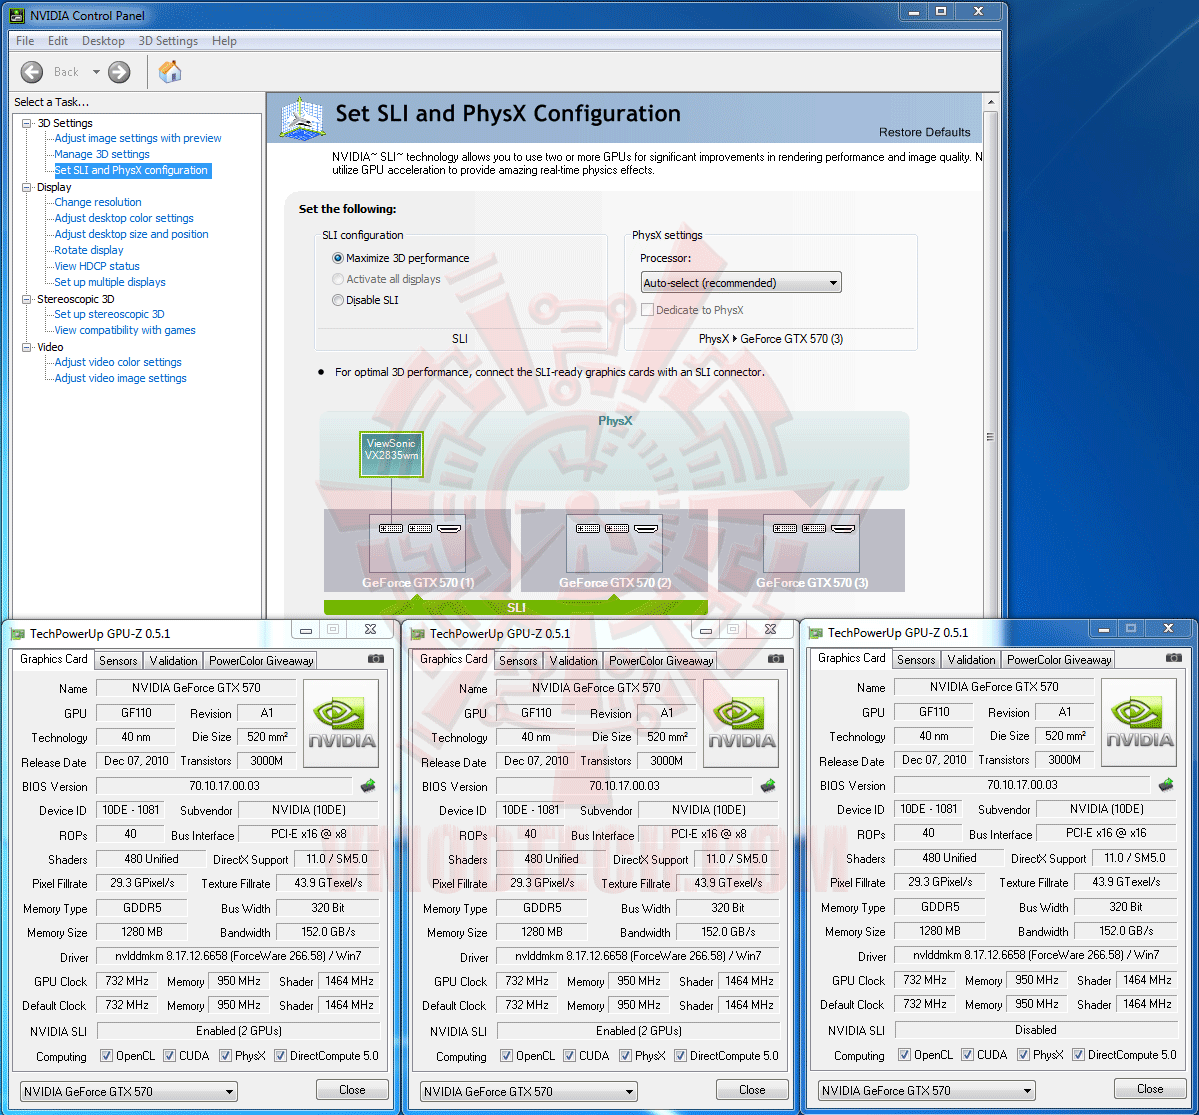Toggle the Dedicate to PhysX checkbox
This screenshot has width=1199, height=1115.
point(648,310)
